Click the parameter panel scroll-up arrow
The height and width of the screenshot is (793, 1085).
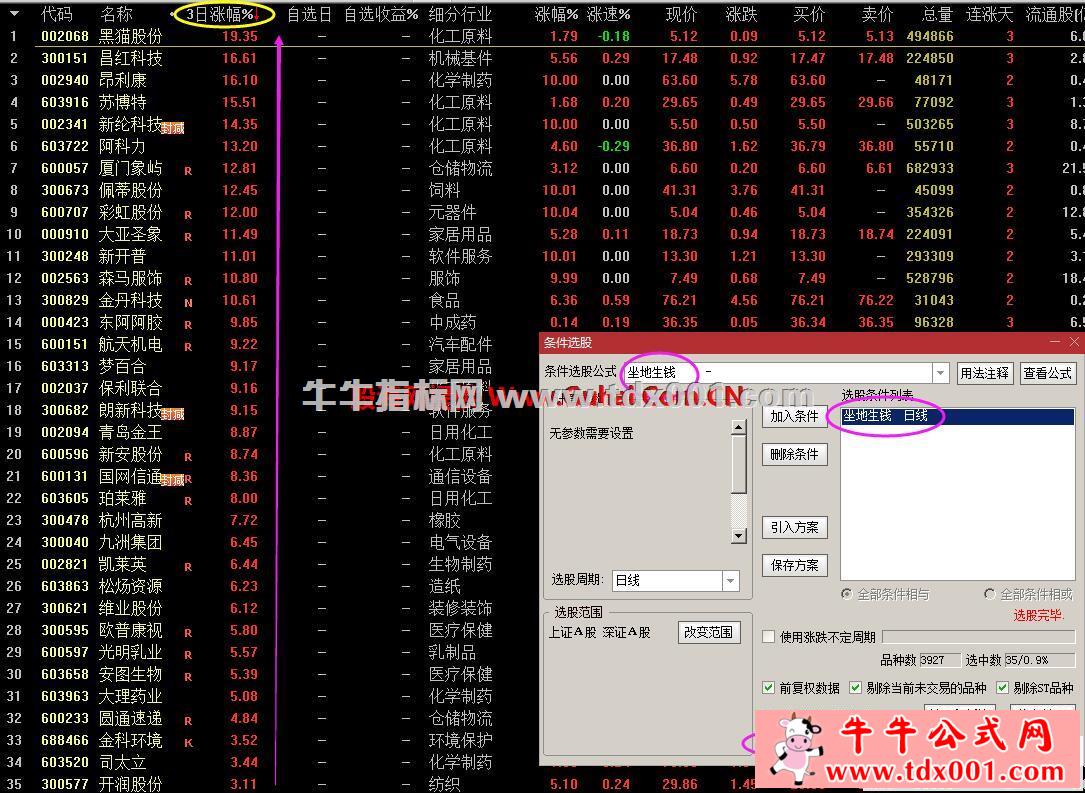(x=738, y=428)
